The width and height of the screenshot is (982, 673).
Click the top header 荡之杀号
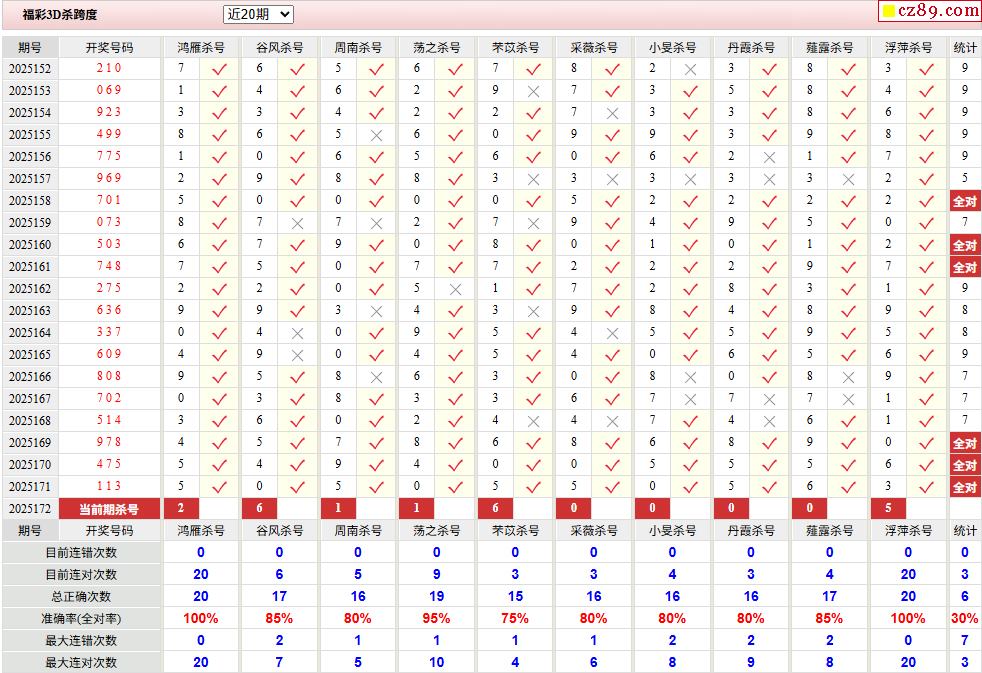click(437, 48)
